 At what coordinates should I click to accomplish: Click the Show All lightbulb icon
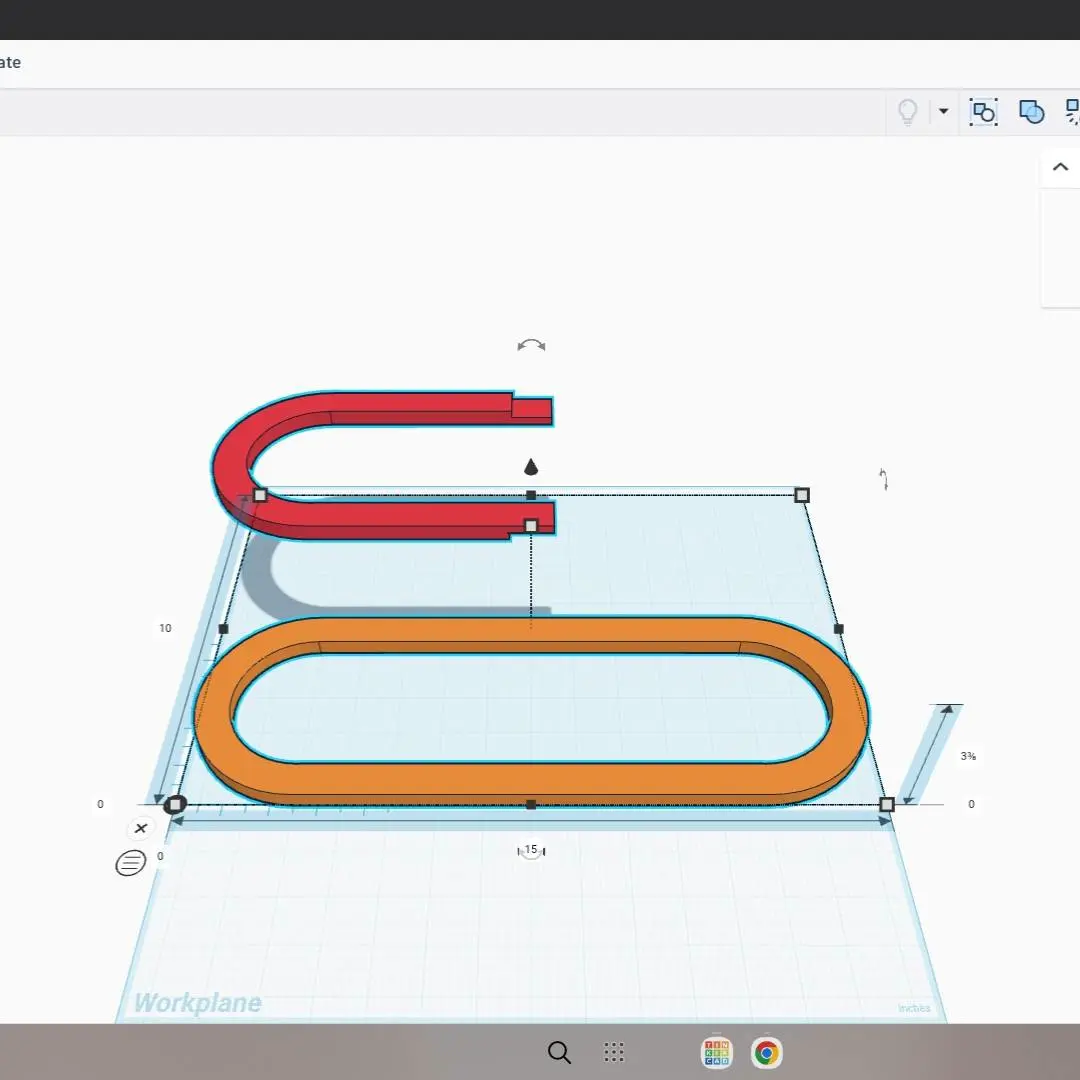908,112
